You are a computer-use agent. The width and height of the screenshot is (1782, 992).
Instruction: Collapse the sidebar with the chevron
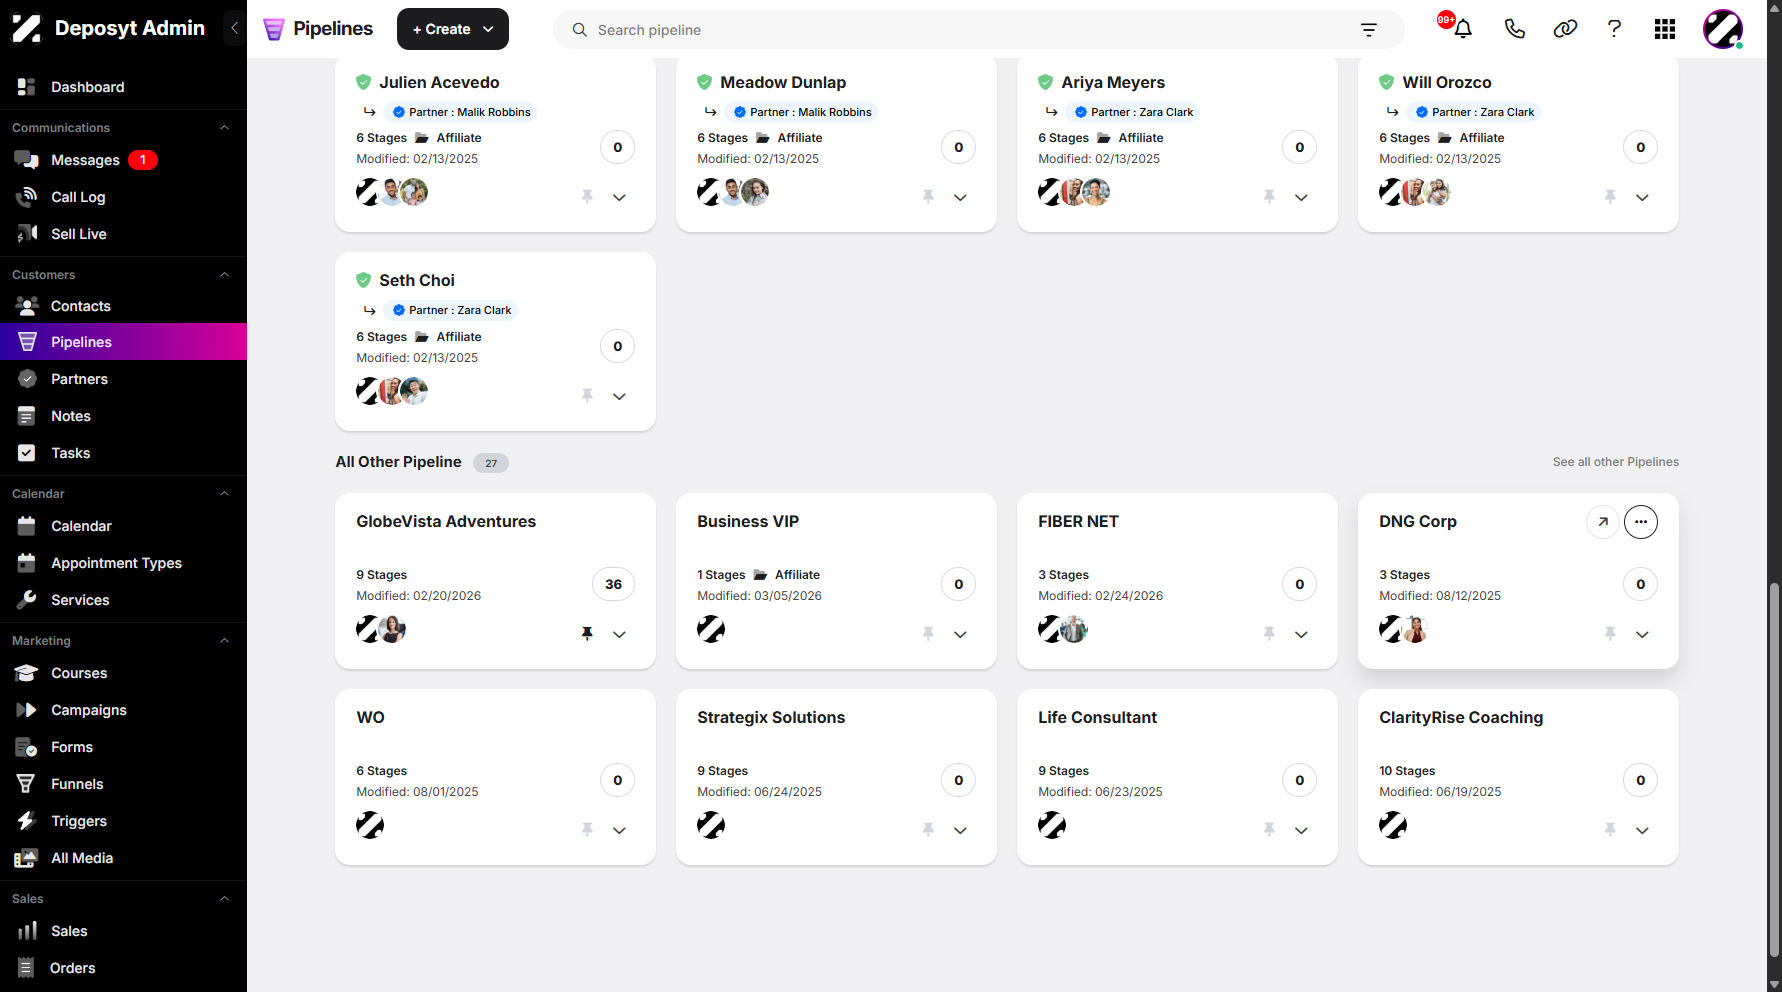234,28
